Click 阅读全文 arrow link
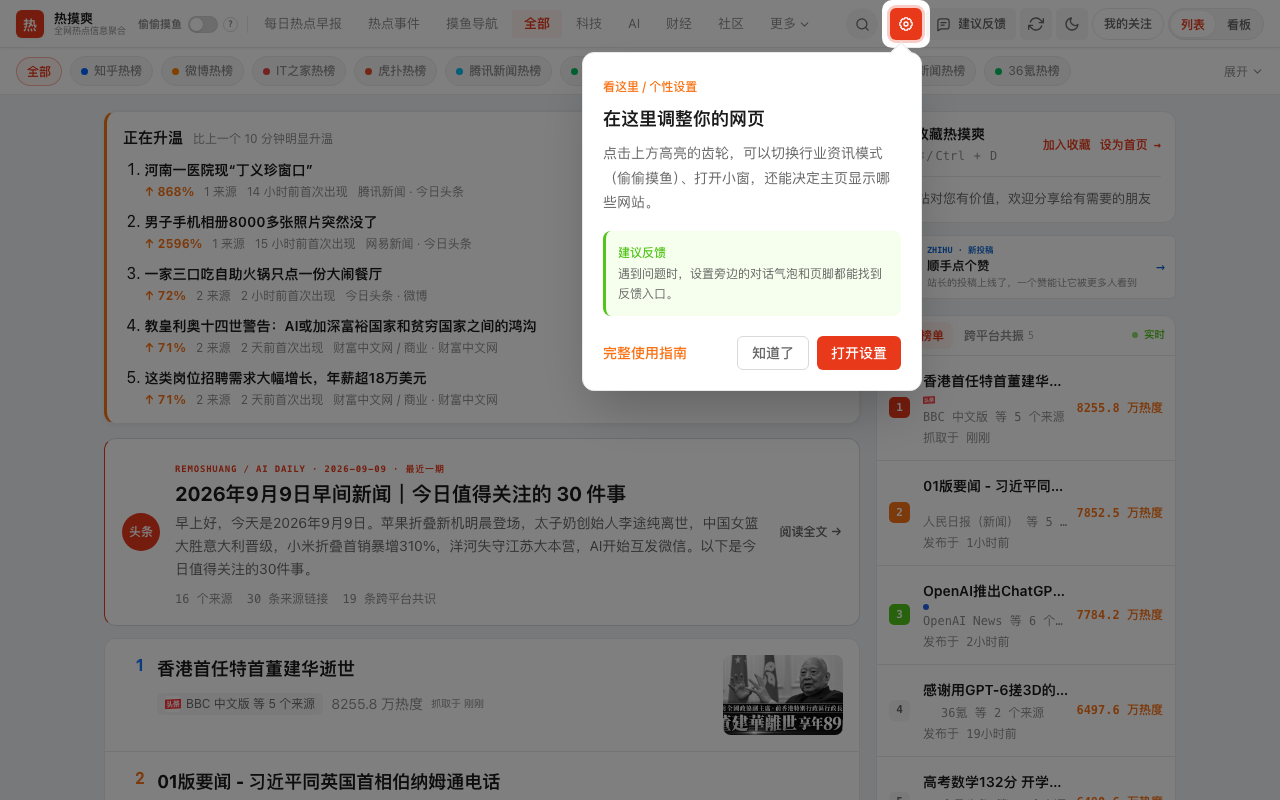The image size is (1280, 800). tap(810, 531)
